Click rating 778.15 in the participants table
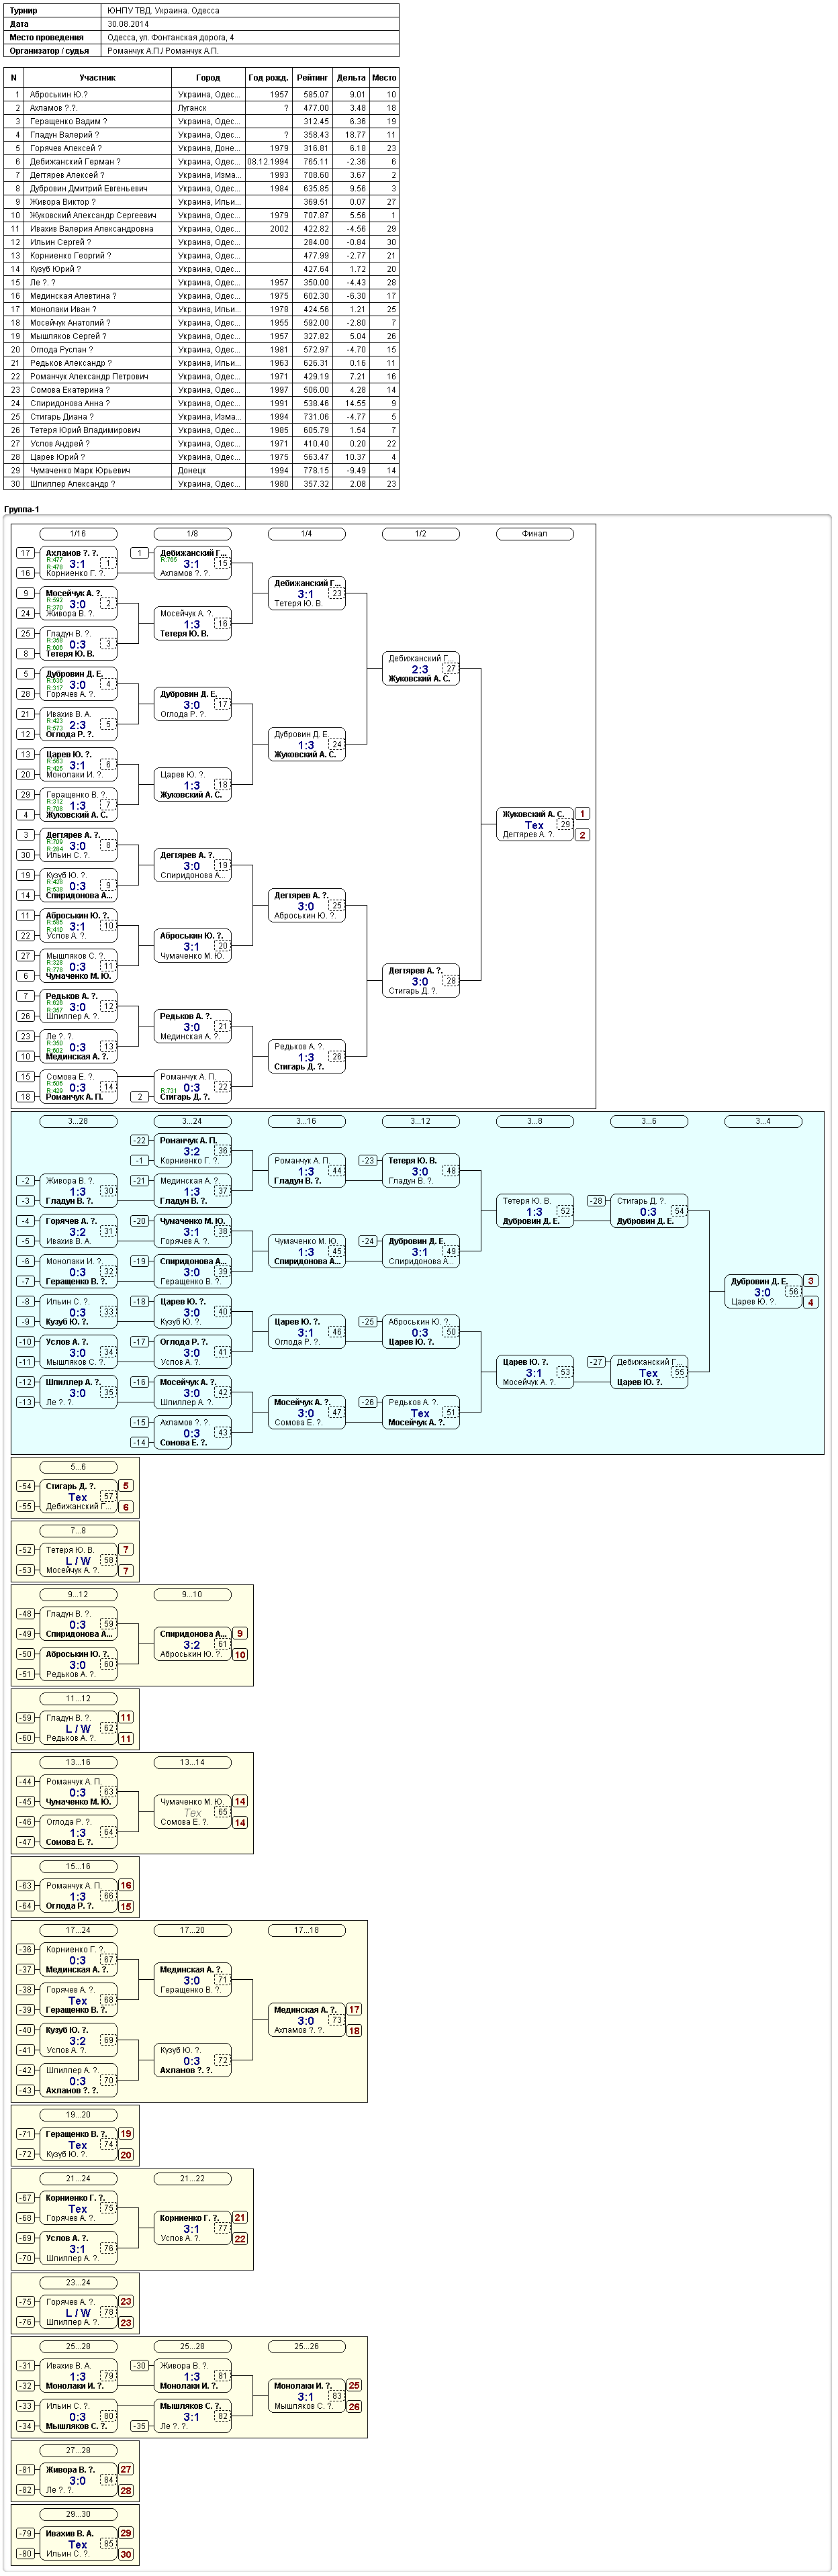 pyautogui.click(x=315, y=470)
